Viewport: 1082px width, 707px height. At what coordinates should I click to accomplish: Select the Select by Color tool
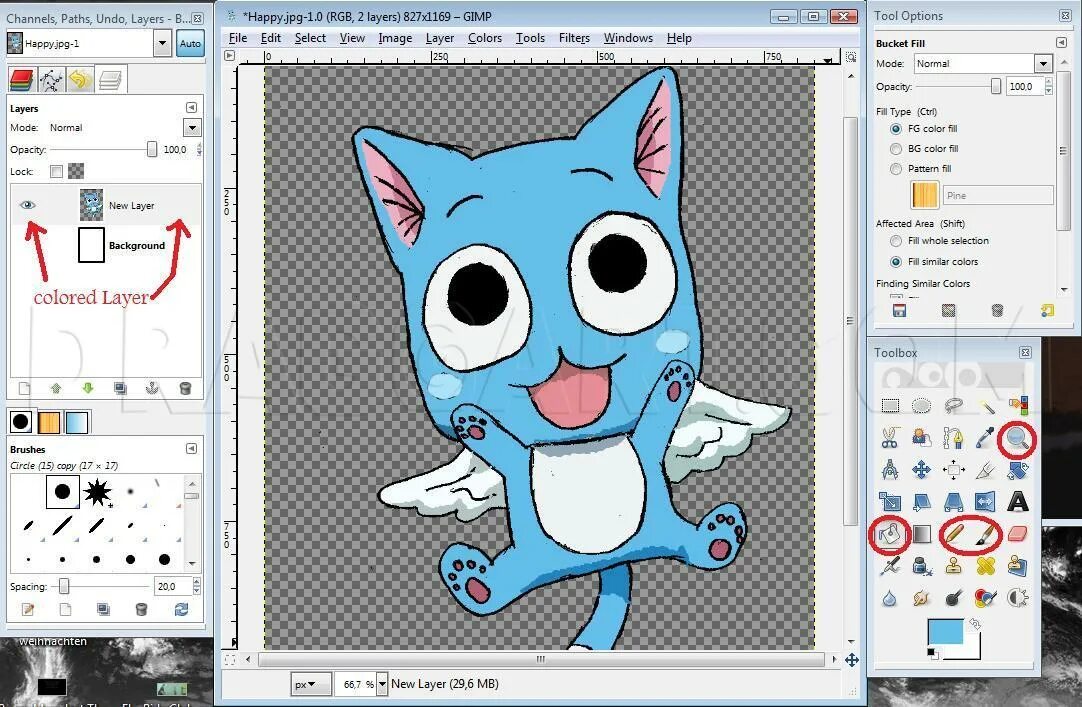click(x=1019, y=406)
